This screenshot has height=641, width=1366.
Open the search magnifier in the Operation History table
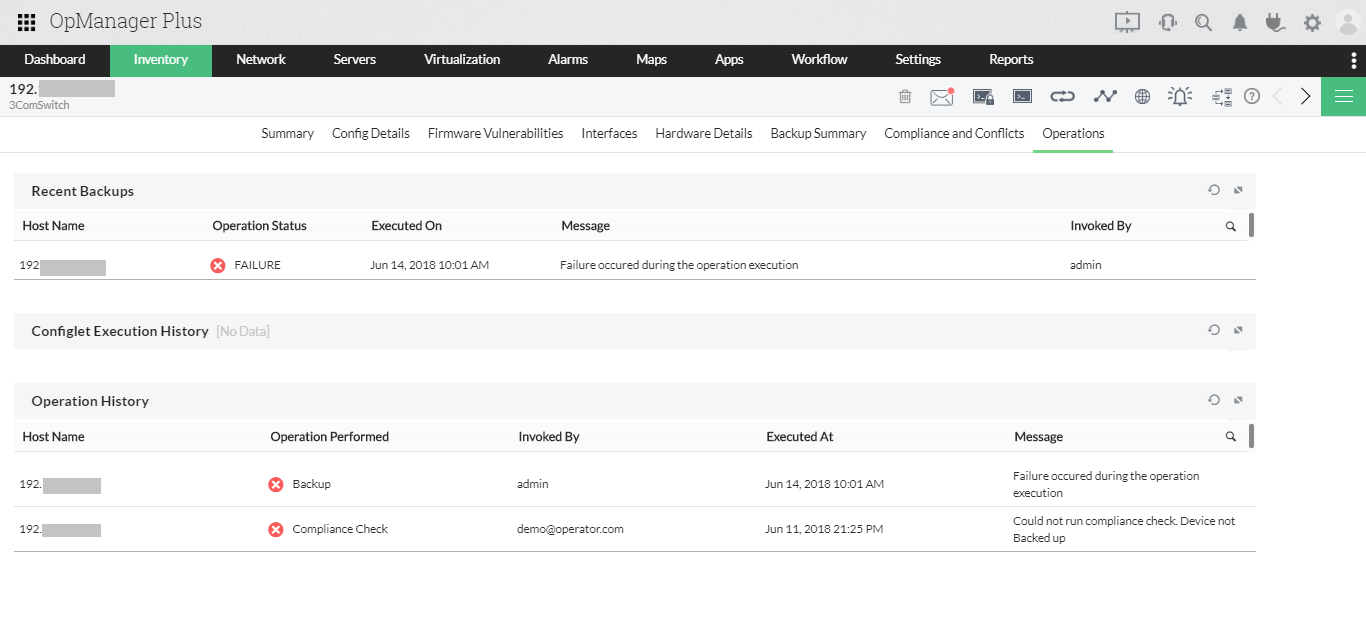click(1230, 436)
